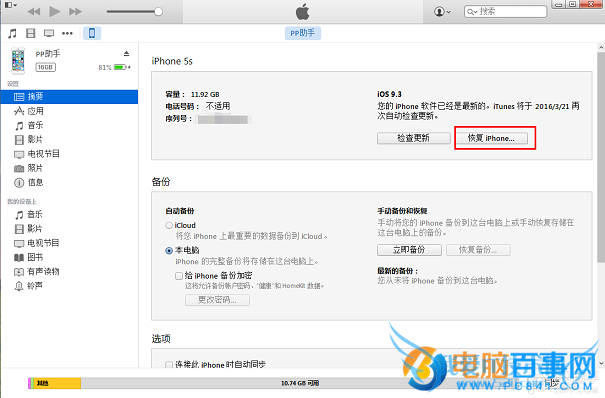Open the Movies library icon in toolbar
This screenshot has width=605, height=398.
tap(30, 33)
